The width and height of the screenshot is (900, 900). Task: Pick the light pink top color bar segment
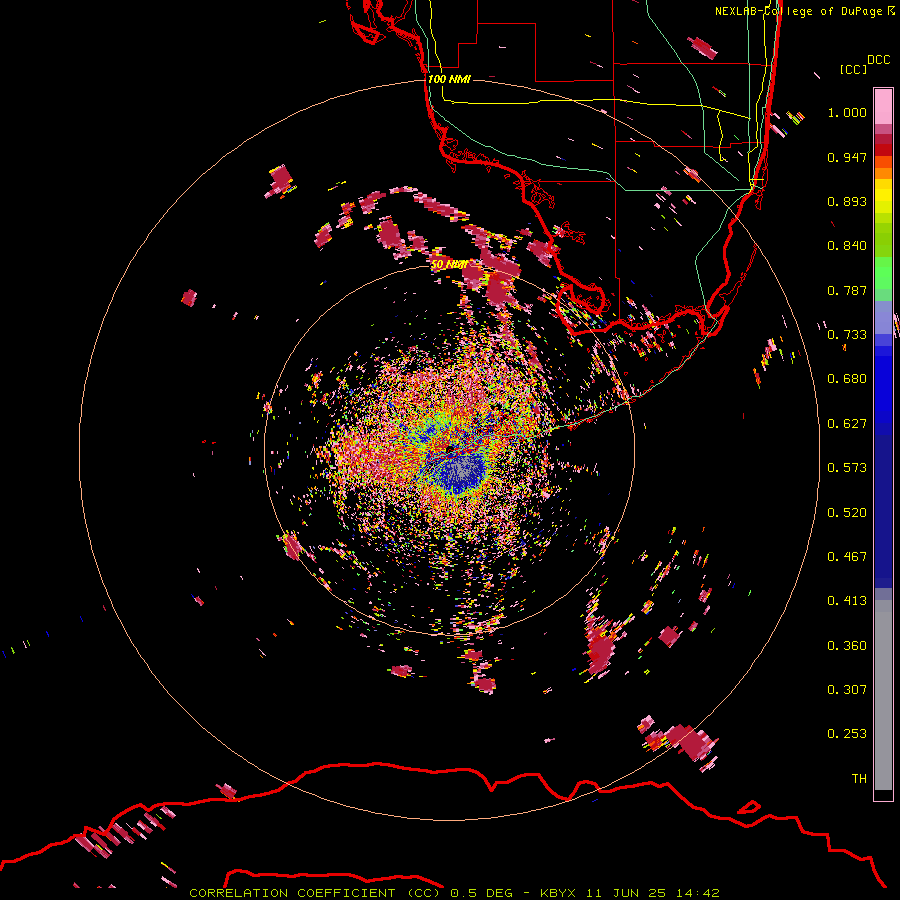[x=883, y=107]
